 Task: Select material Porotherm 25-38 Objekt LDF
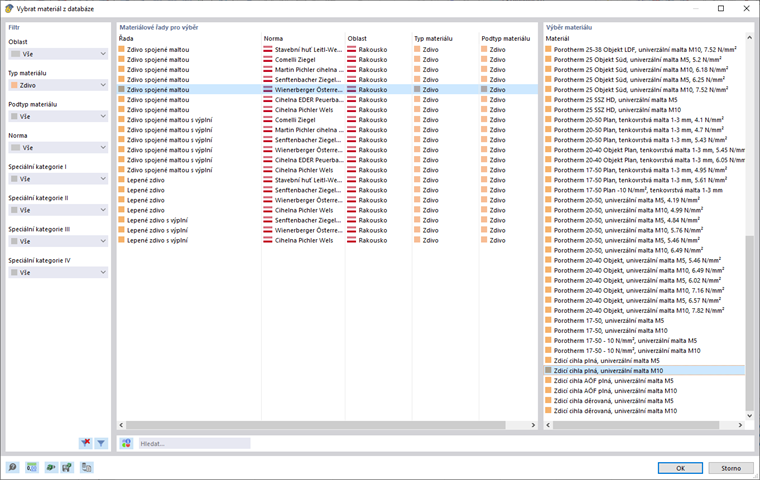[x=645, y=49]
